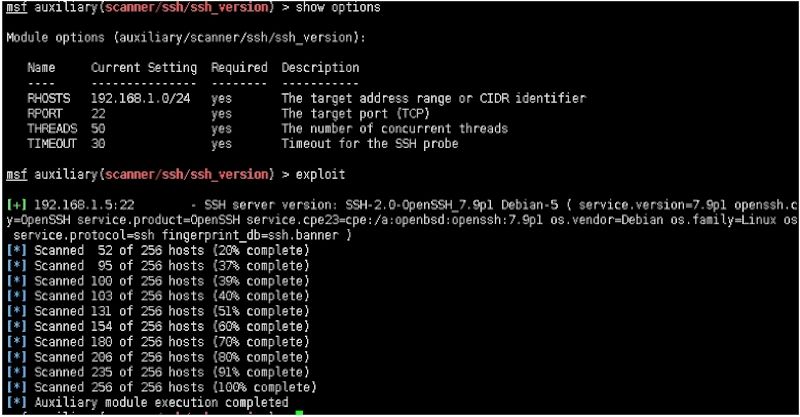Click the "Required" column header
Screen dimensions: 800x417
[238, 68]
